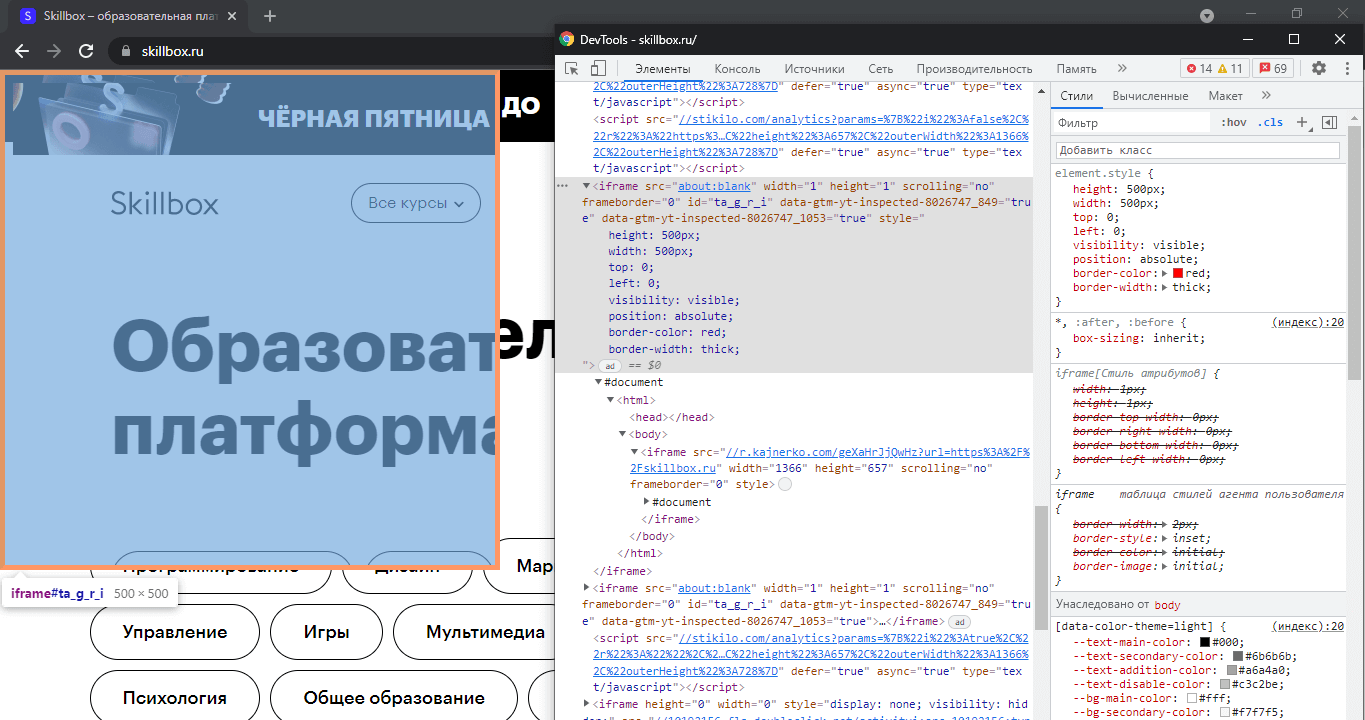Click the Психология category button
The height and width of the screenshot is (720, 1365).
tap(175, 698)
